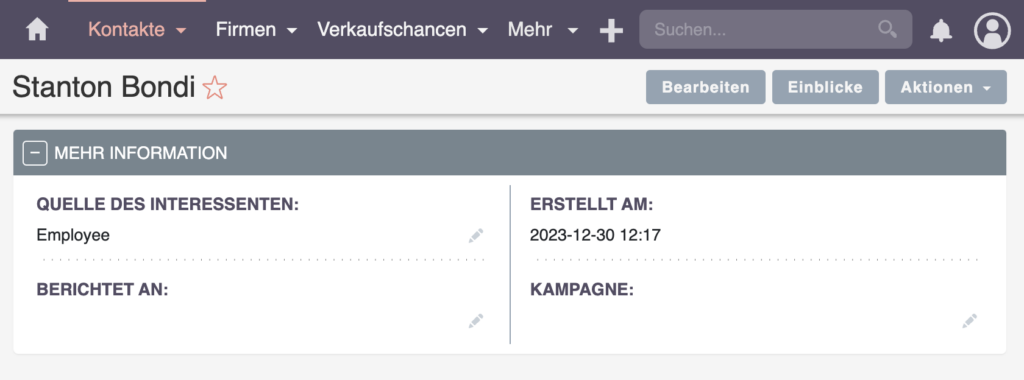Viewport: 1024px width, 380px height.
Task: Click the Bearbeiten button
Action: (705, 87)
